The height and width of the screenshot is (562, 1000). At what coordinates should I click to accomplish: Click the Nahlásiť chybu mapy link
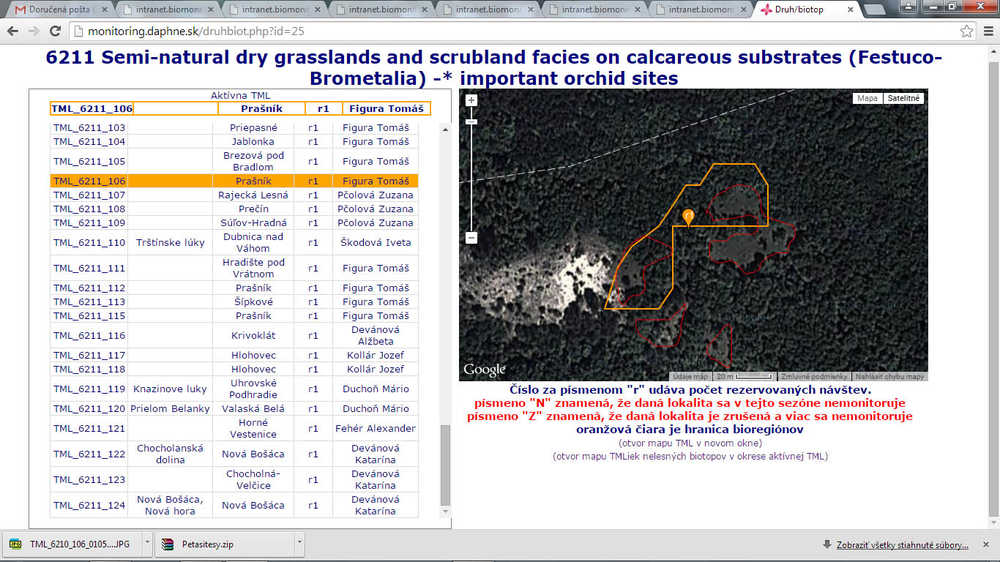click(x=890, y=376)
